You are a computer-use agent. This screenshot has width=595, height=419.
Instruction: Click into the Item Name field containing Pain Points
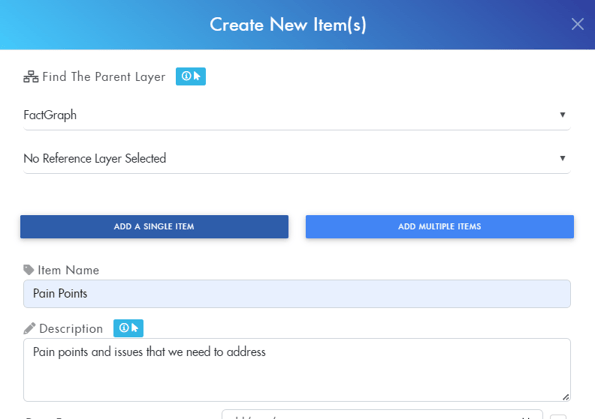[297, 294]
